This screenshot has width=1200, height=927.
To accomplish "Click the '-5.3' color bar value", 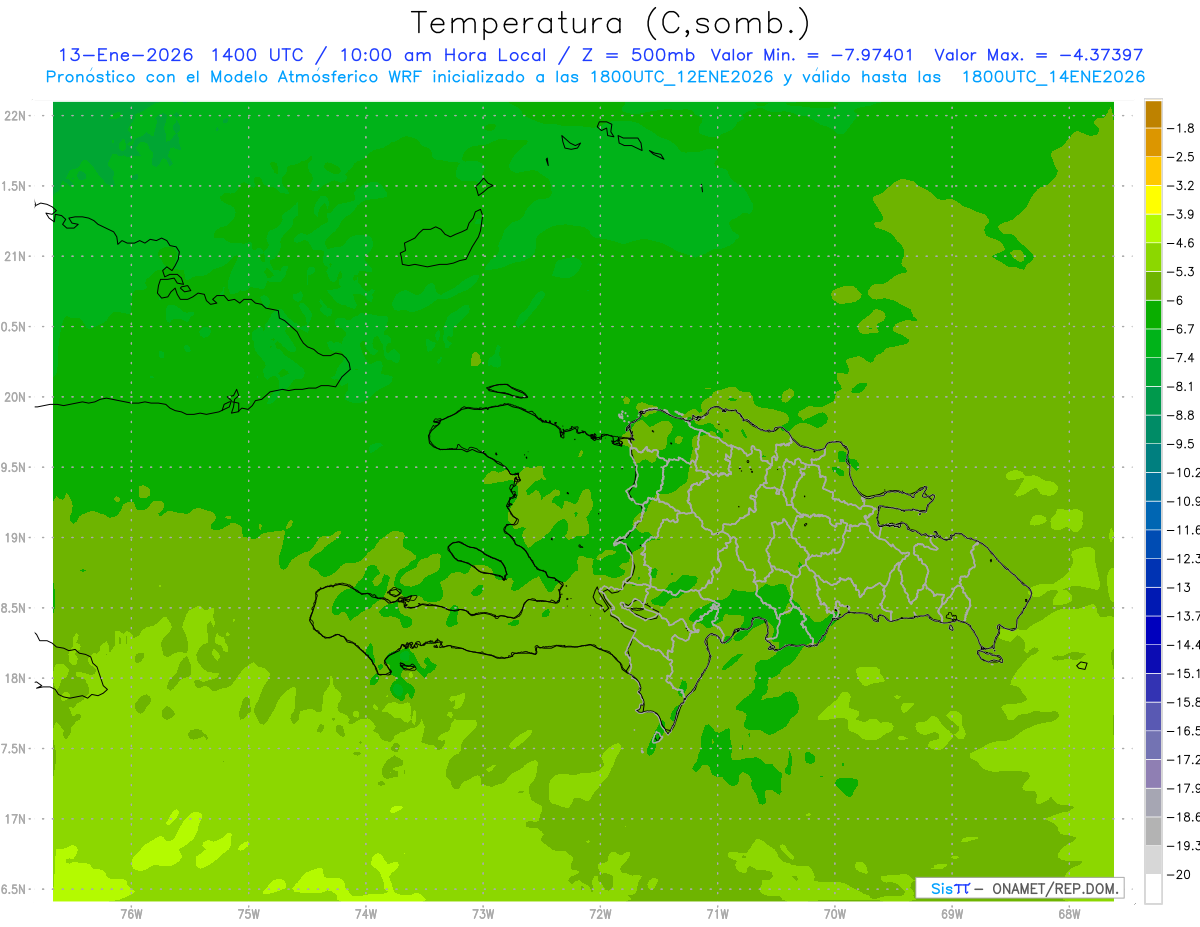I will coord(1181,272).
